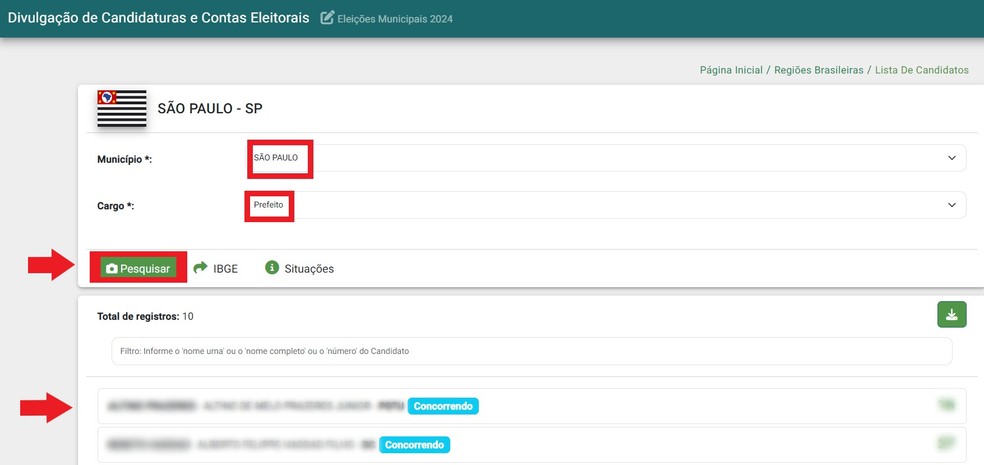Go to Regiões Brasileiras breadcrumb

coord(818,70)
